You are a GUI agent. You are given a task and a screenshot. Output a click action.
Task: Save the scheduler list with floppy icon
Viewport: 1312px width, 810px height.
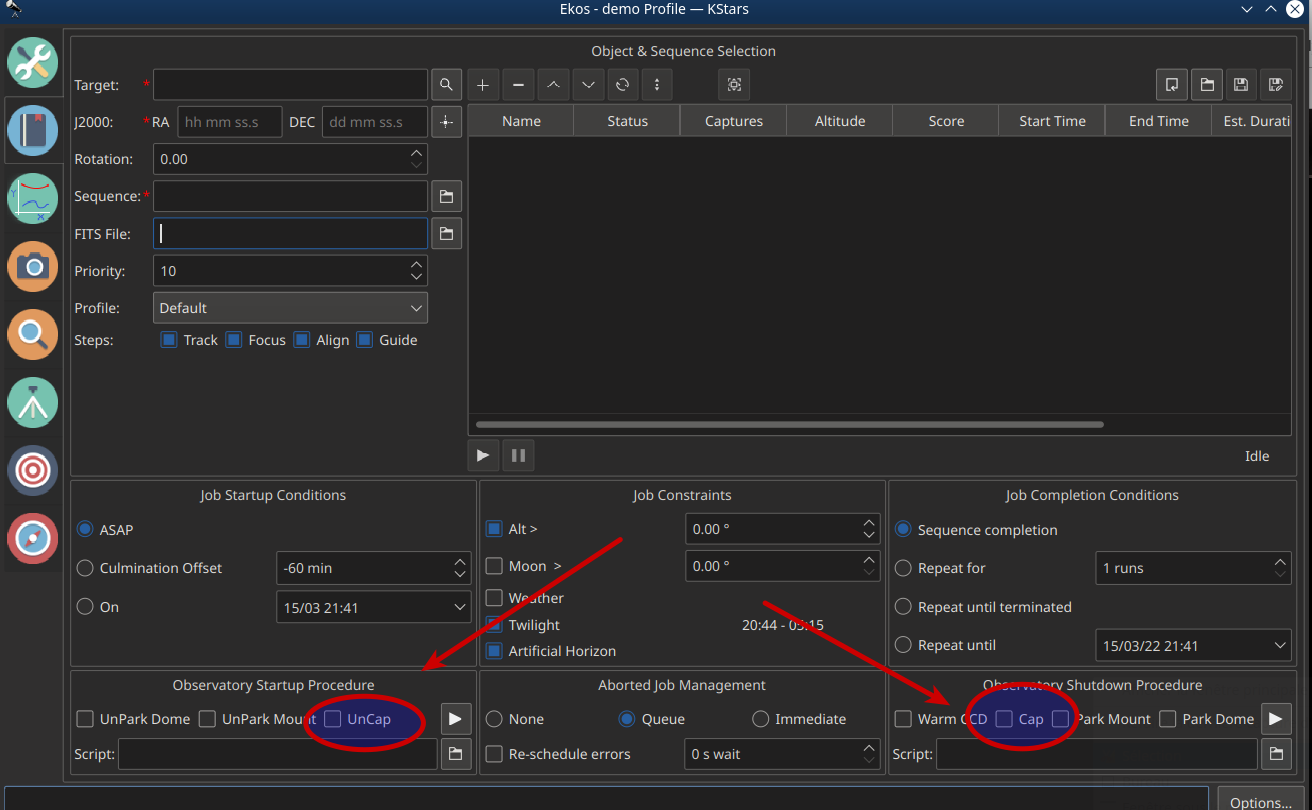pyautogui.click(x=1241, y=85)
